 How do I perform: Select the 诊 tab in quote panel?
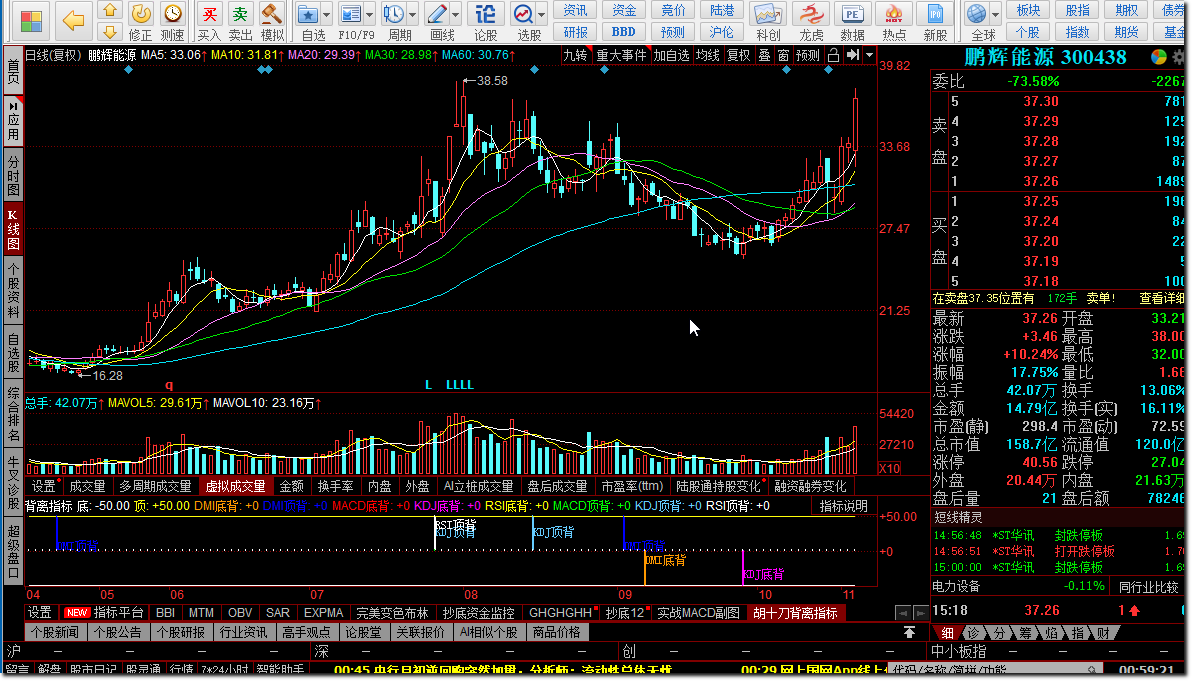973,633
